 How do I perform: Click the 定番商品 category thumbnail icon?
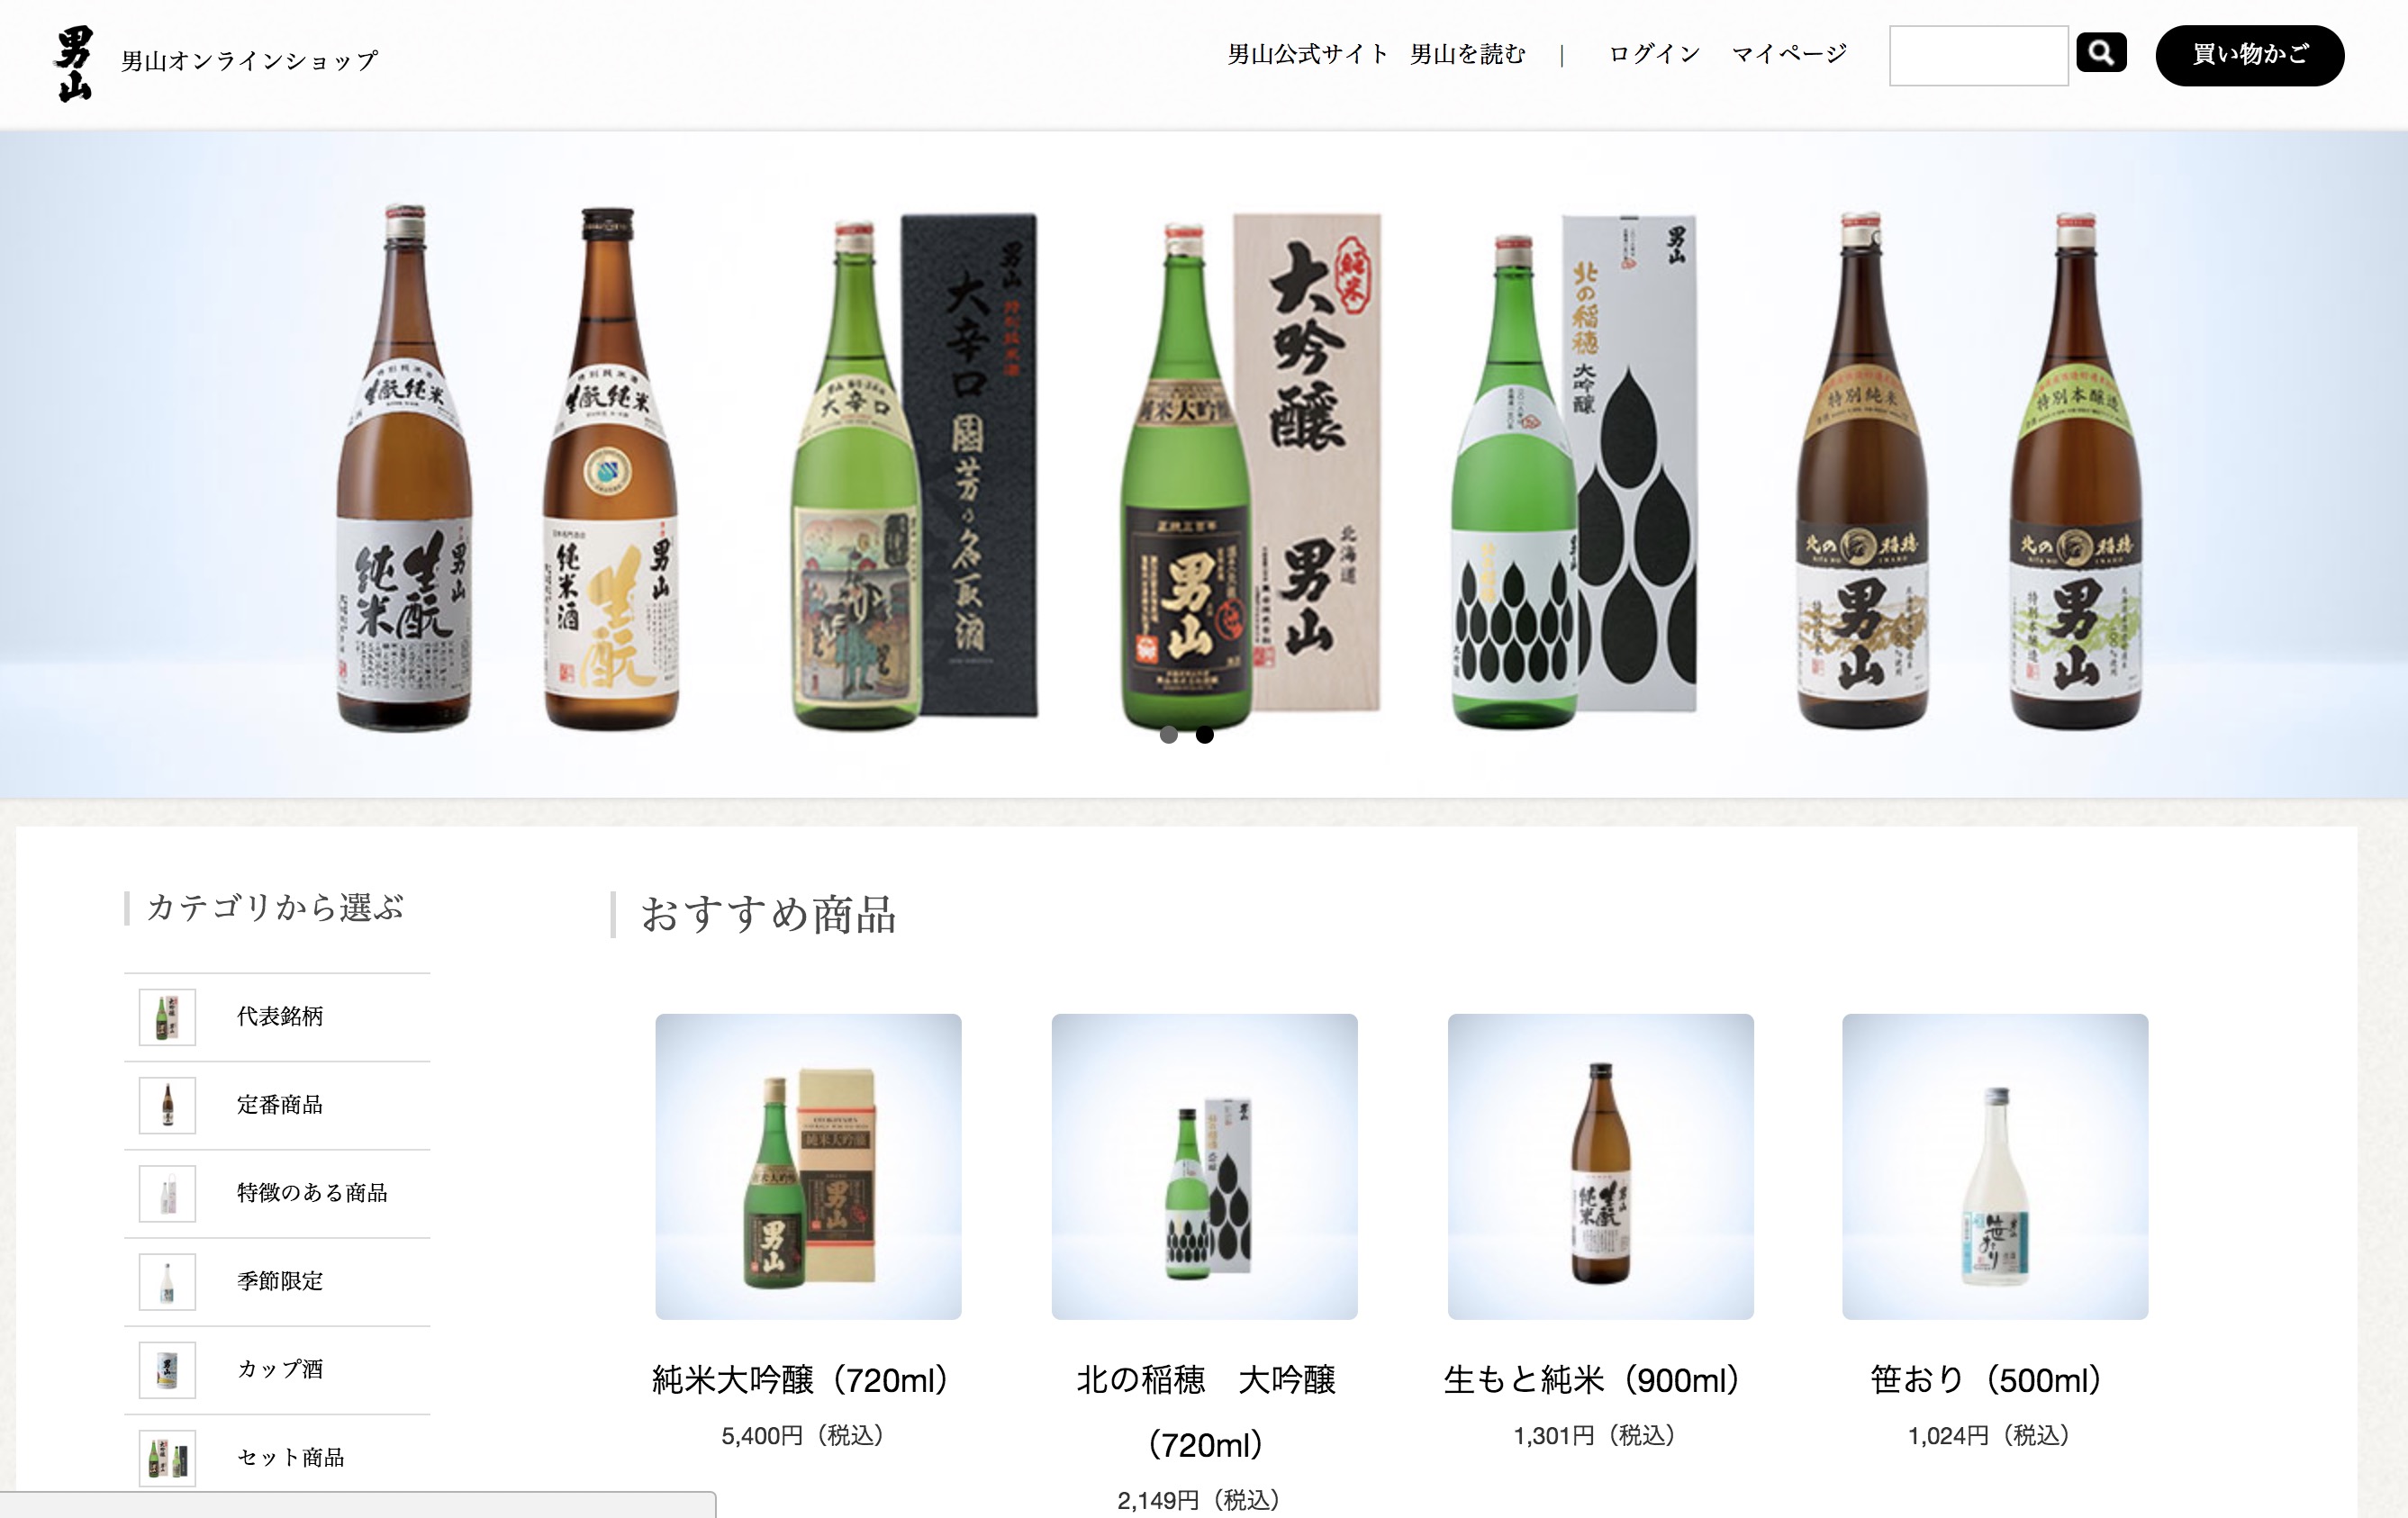tap(167, 1105)
